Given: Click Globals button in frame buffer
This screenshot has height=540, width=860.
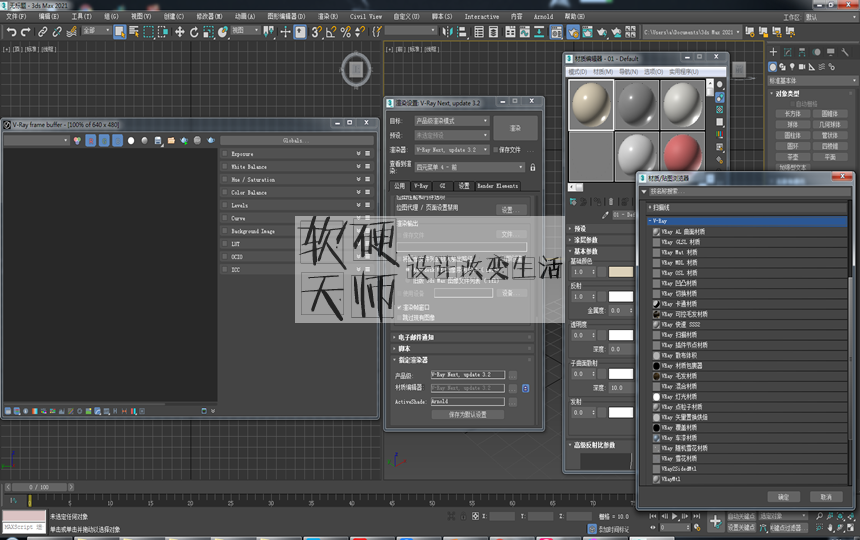Looking at the screenshot, I should [x=296, y=141].
